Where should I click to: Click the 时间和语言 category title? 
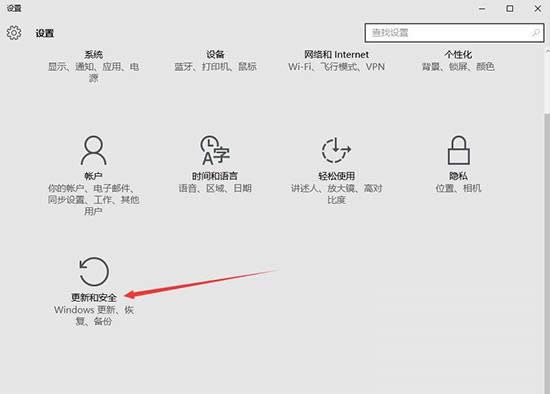[215, 176]
